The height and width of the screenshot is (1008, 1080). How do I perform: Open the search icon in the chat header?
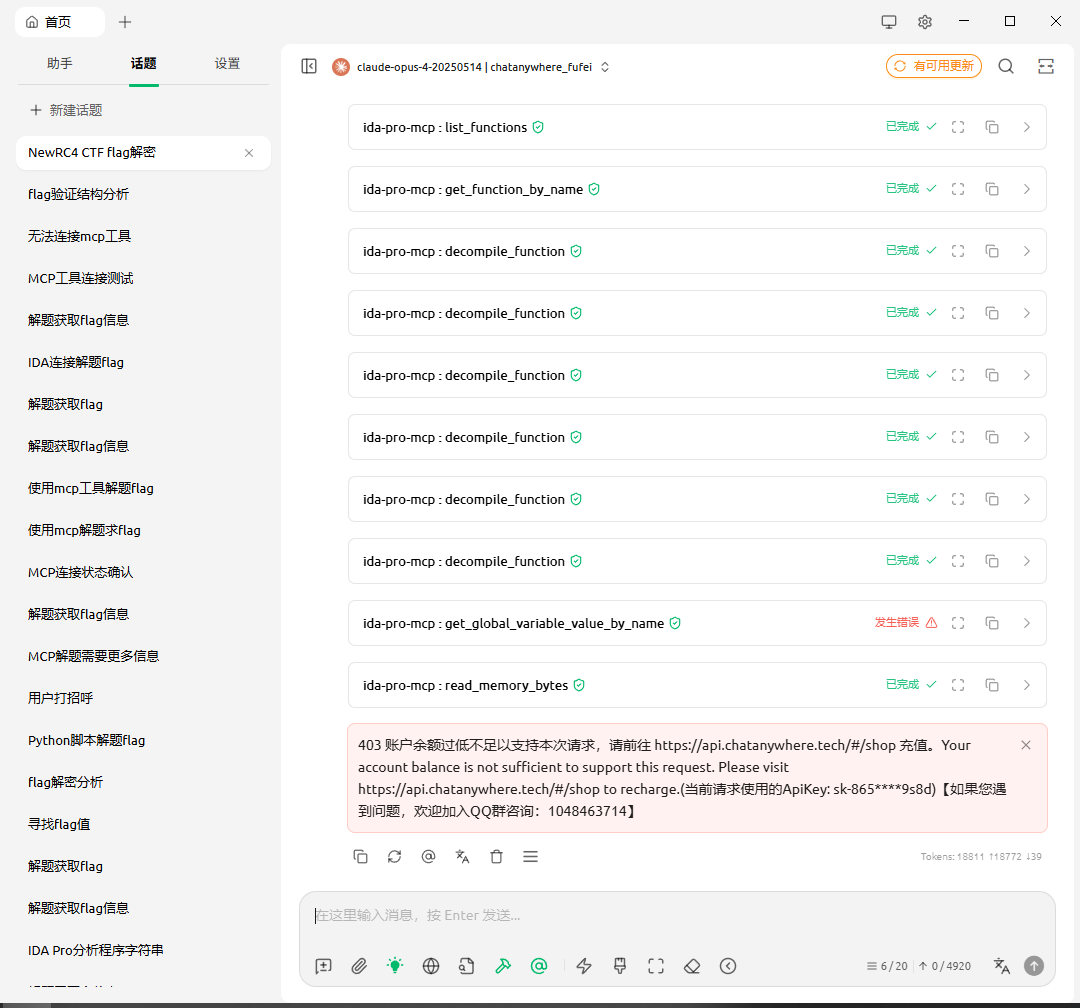click(x=1006, y=66)
